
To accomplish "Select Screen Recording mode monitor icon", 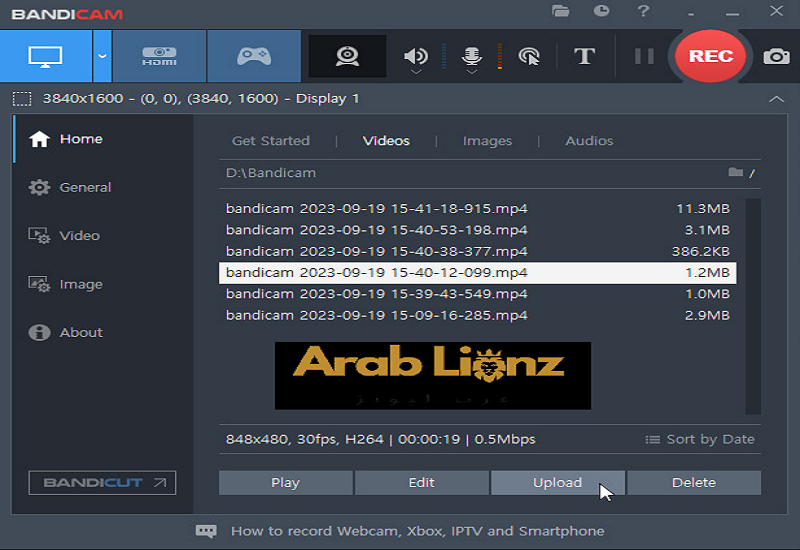I will pos(45,56).
